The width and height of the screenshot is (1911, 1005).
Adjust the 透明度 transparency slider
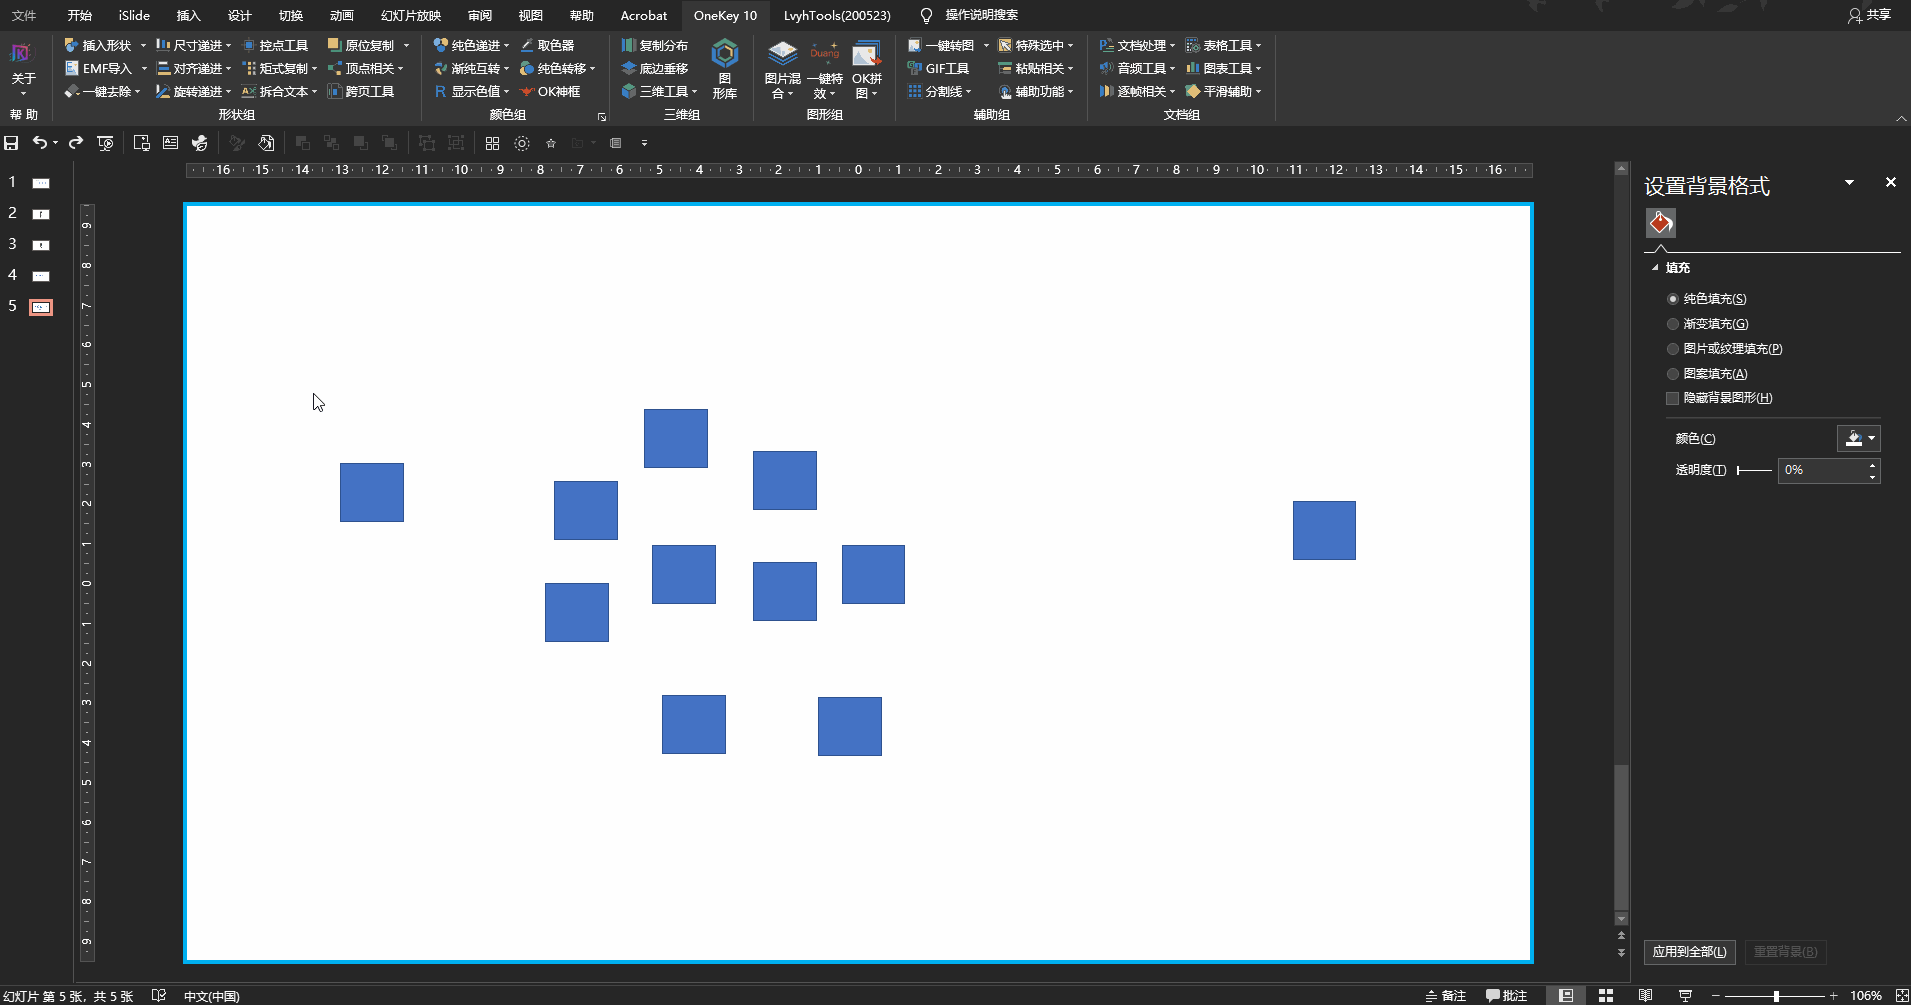1754,470
